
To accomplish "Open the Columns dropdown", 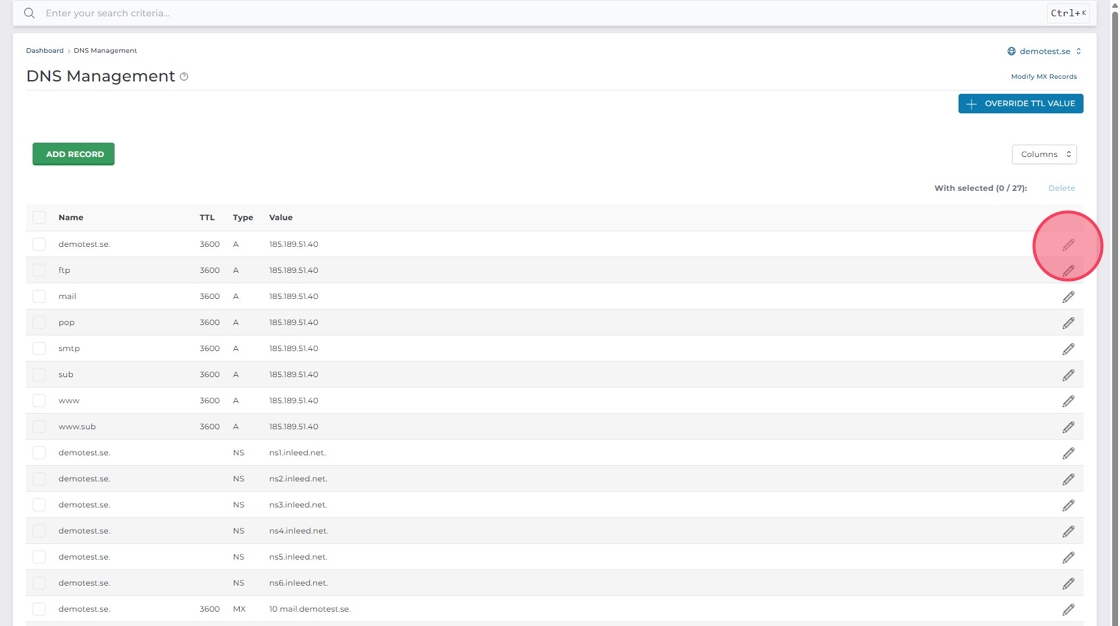I will pyautogui.click(x=1044, y=154).
